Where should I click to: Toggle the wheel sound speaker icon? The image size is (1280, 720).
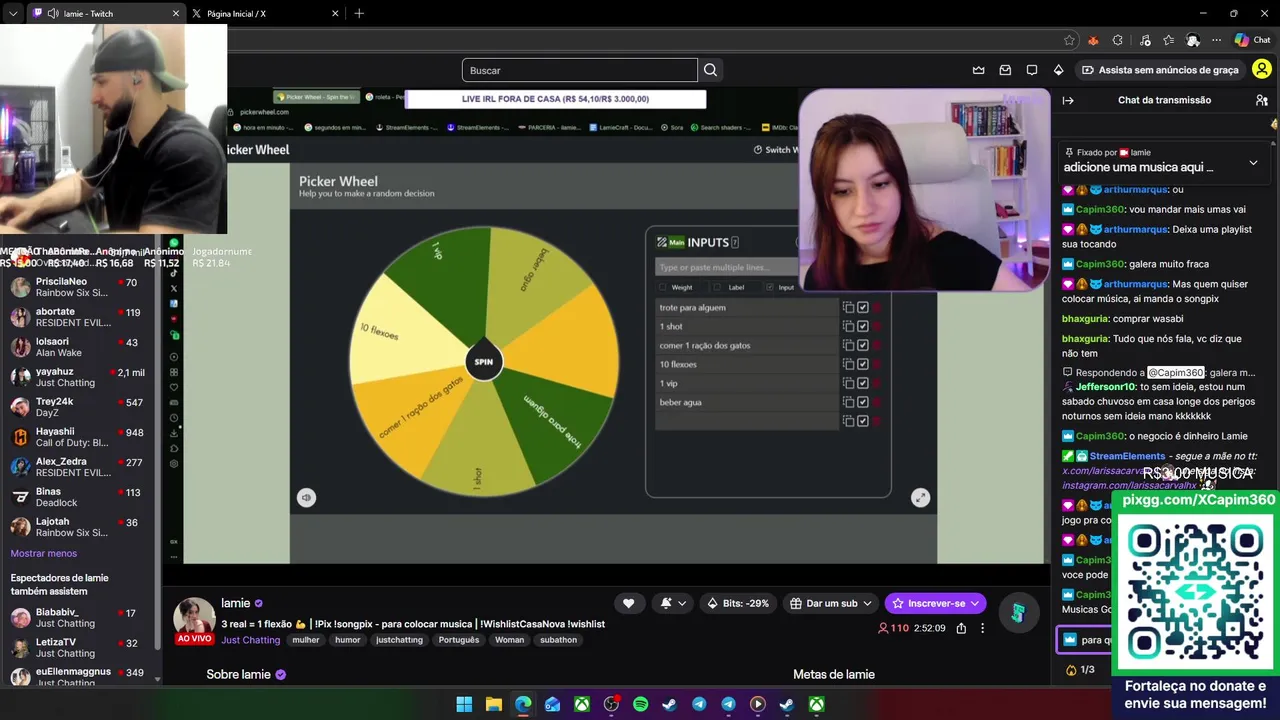click(306, 497)
